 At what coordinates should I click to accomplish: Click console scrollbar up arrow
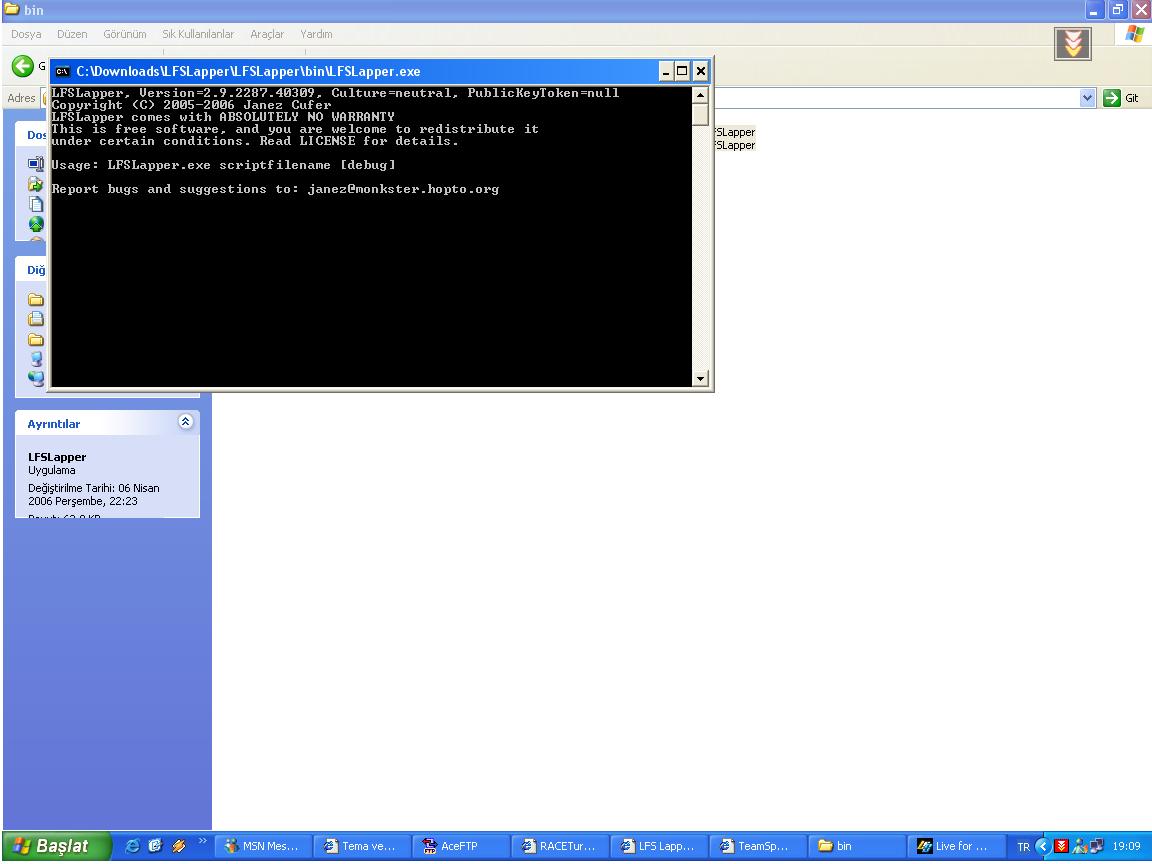(x=700, y=95)
